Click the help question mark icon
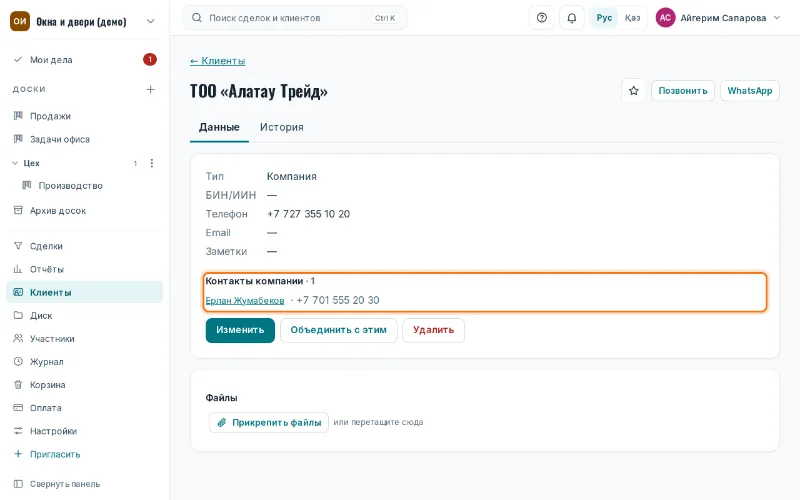 tap(542, 18)
